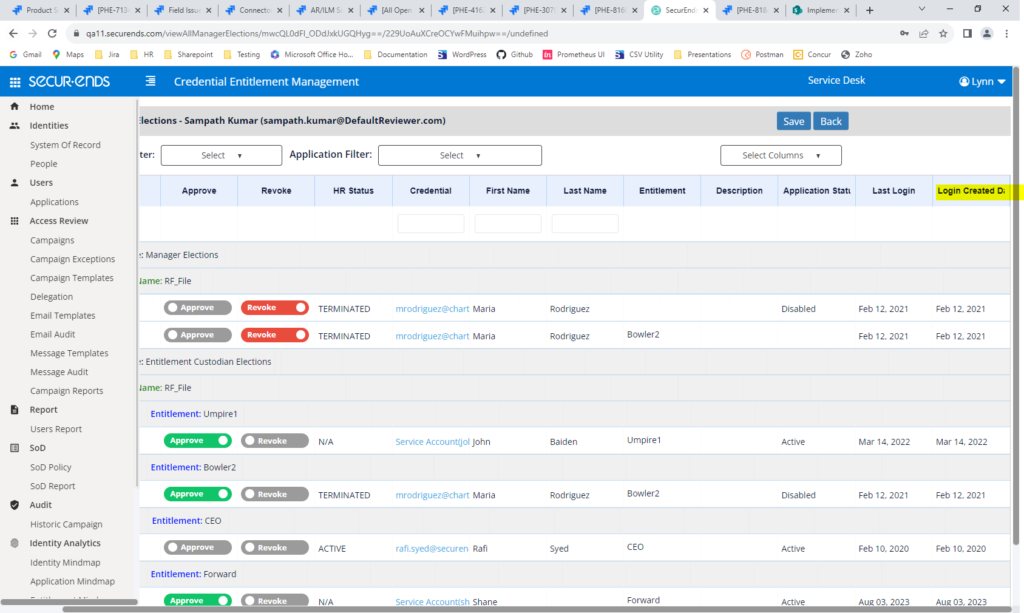Click the page's vertical scrollbar
Screen dimensions: 1024x613
click(x=1015, y=307)
